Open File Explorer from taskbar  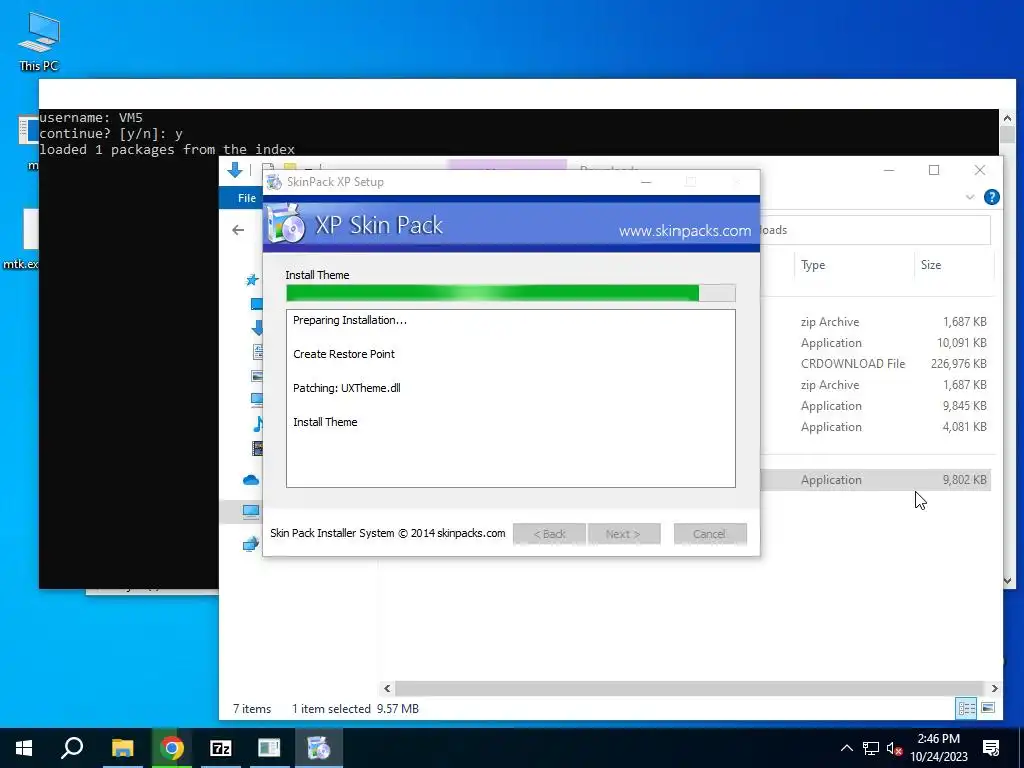(x=122, y=748)
